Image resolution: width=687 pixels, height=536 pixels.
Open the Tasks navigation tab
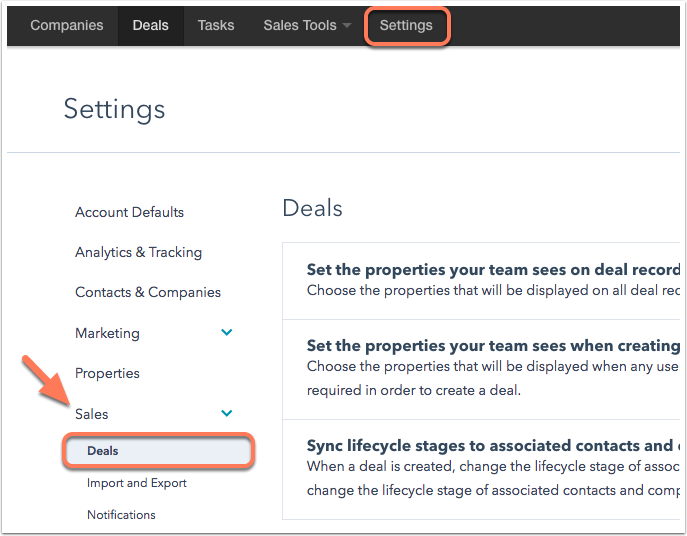coord(216,25)
